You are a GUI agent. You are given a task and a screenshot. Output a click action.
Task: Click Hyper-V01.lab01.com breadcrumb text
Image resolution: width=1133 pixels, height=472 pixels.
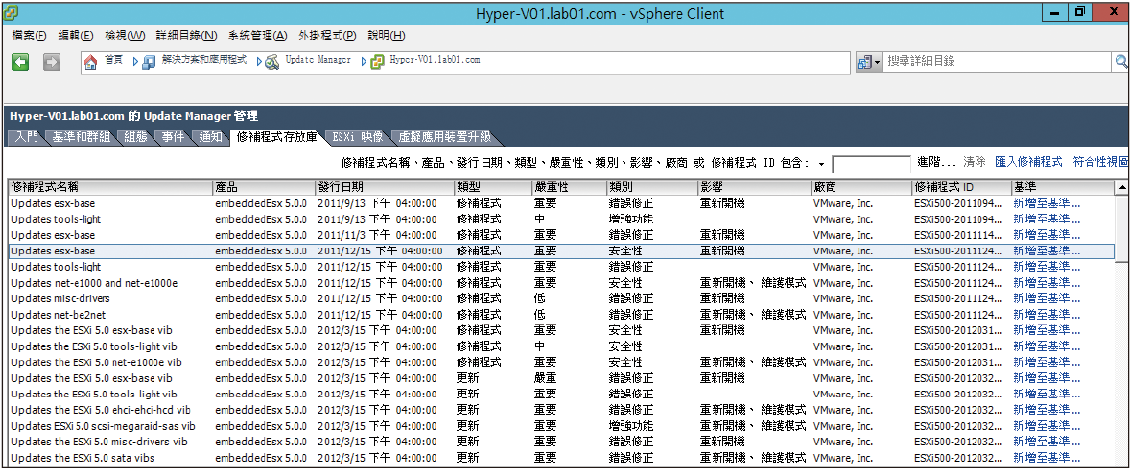434,61
